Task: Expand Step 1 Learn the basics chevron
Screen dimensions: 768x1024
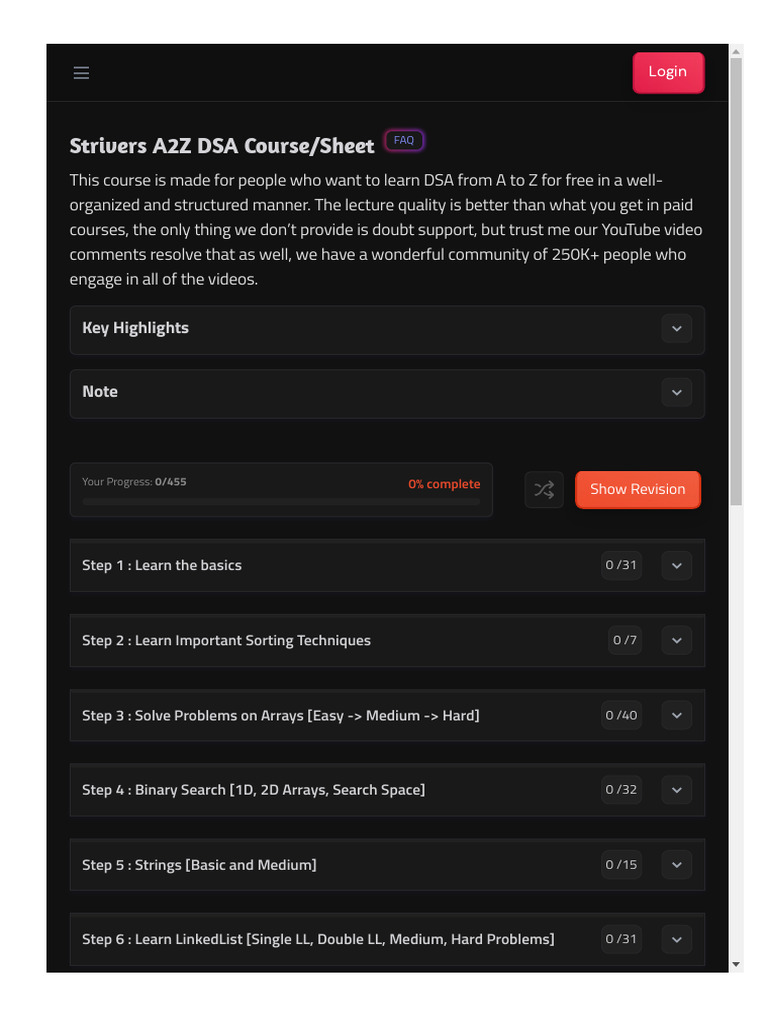Action: (676, 566)
